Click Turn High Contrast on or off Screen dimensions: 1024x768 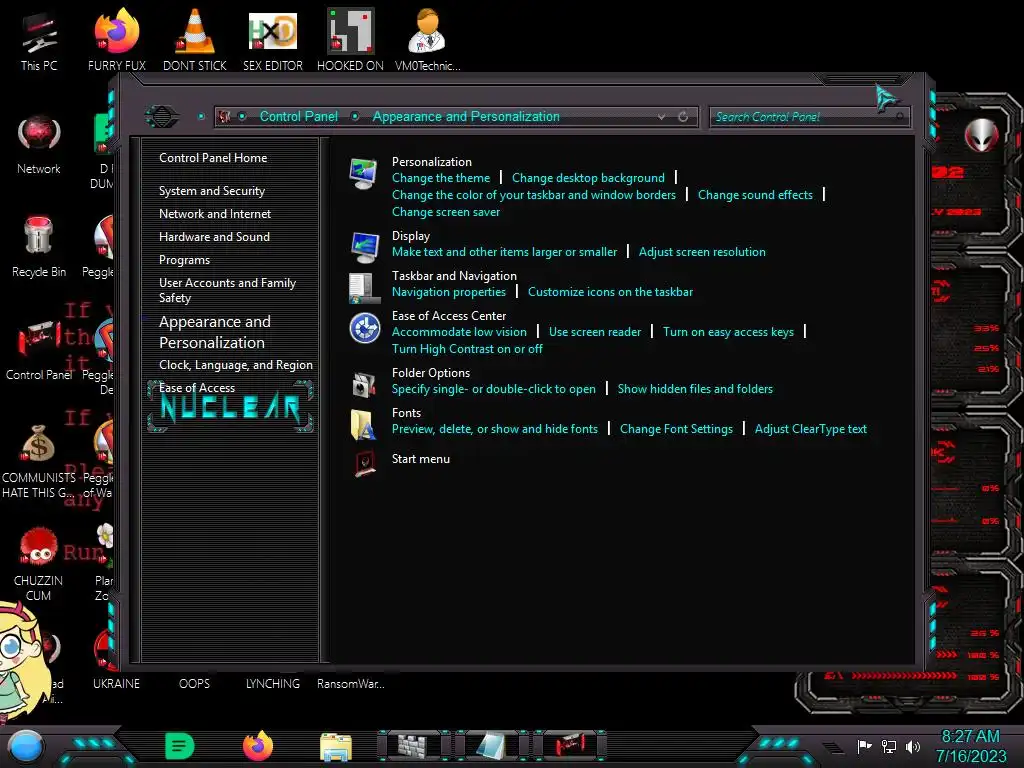click(467, 348)
